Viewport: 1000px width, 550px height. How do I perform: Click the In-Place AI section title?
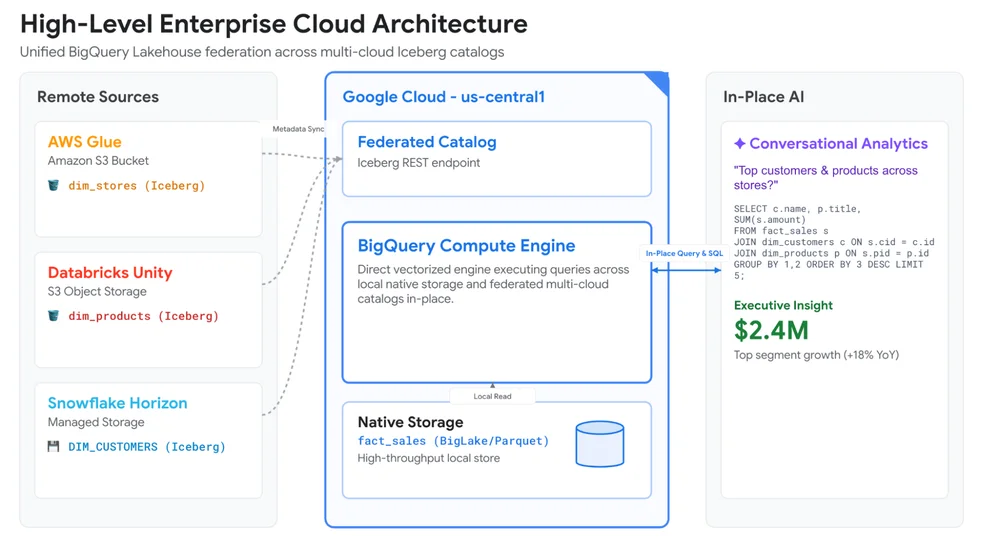(763, 97)
